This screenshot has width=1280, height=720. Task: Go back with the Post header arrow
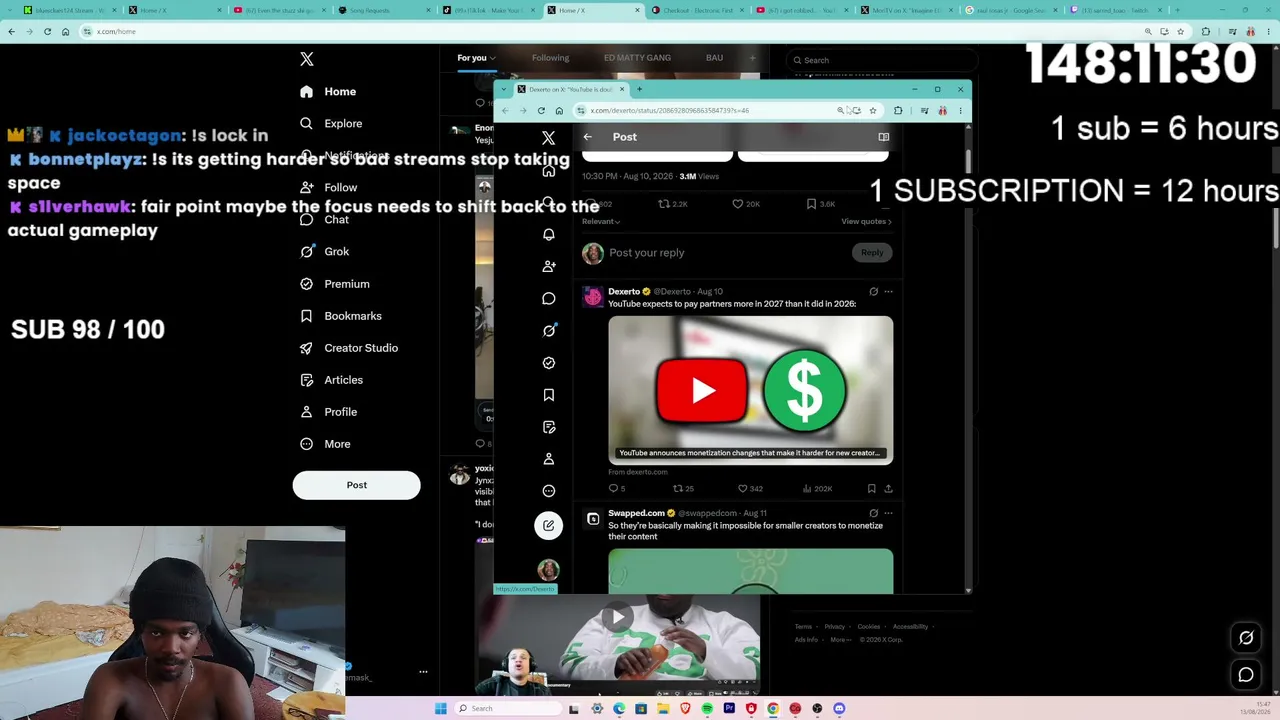(x=588, y=137)
